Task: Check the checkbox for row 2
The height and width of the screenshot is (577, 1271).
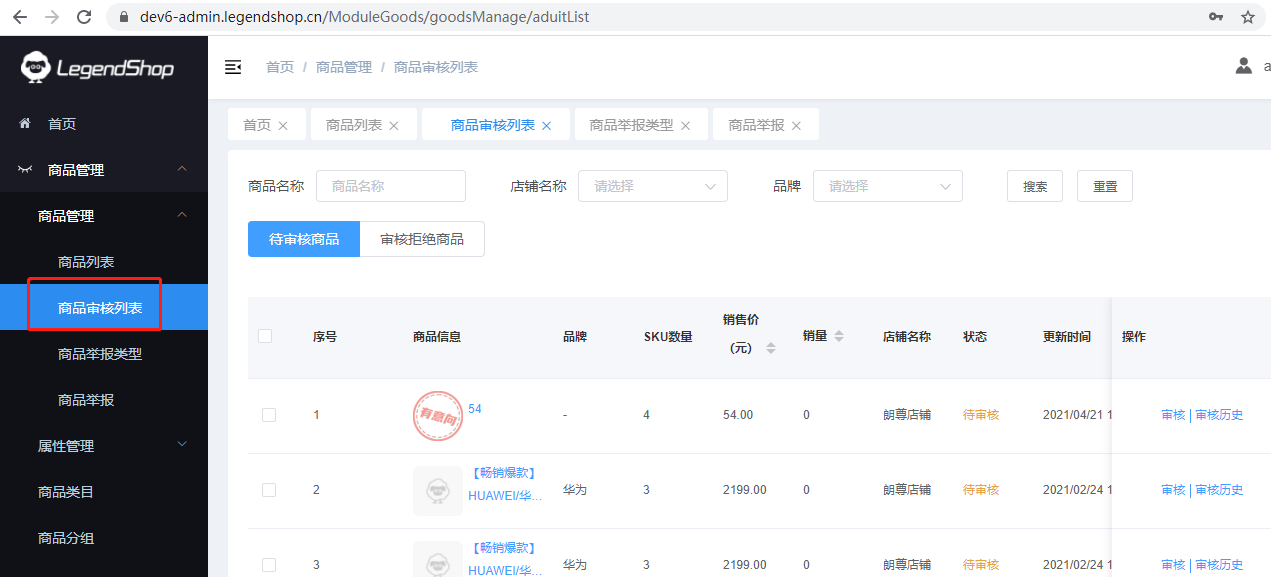Action: (268, 490)
